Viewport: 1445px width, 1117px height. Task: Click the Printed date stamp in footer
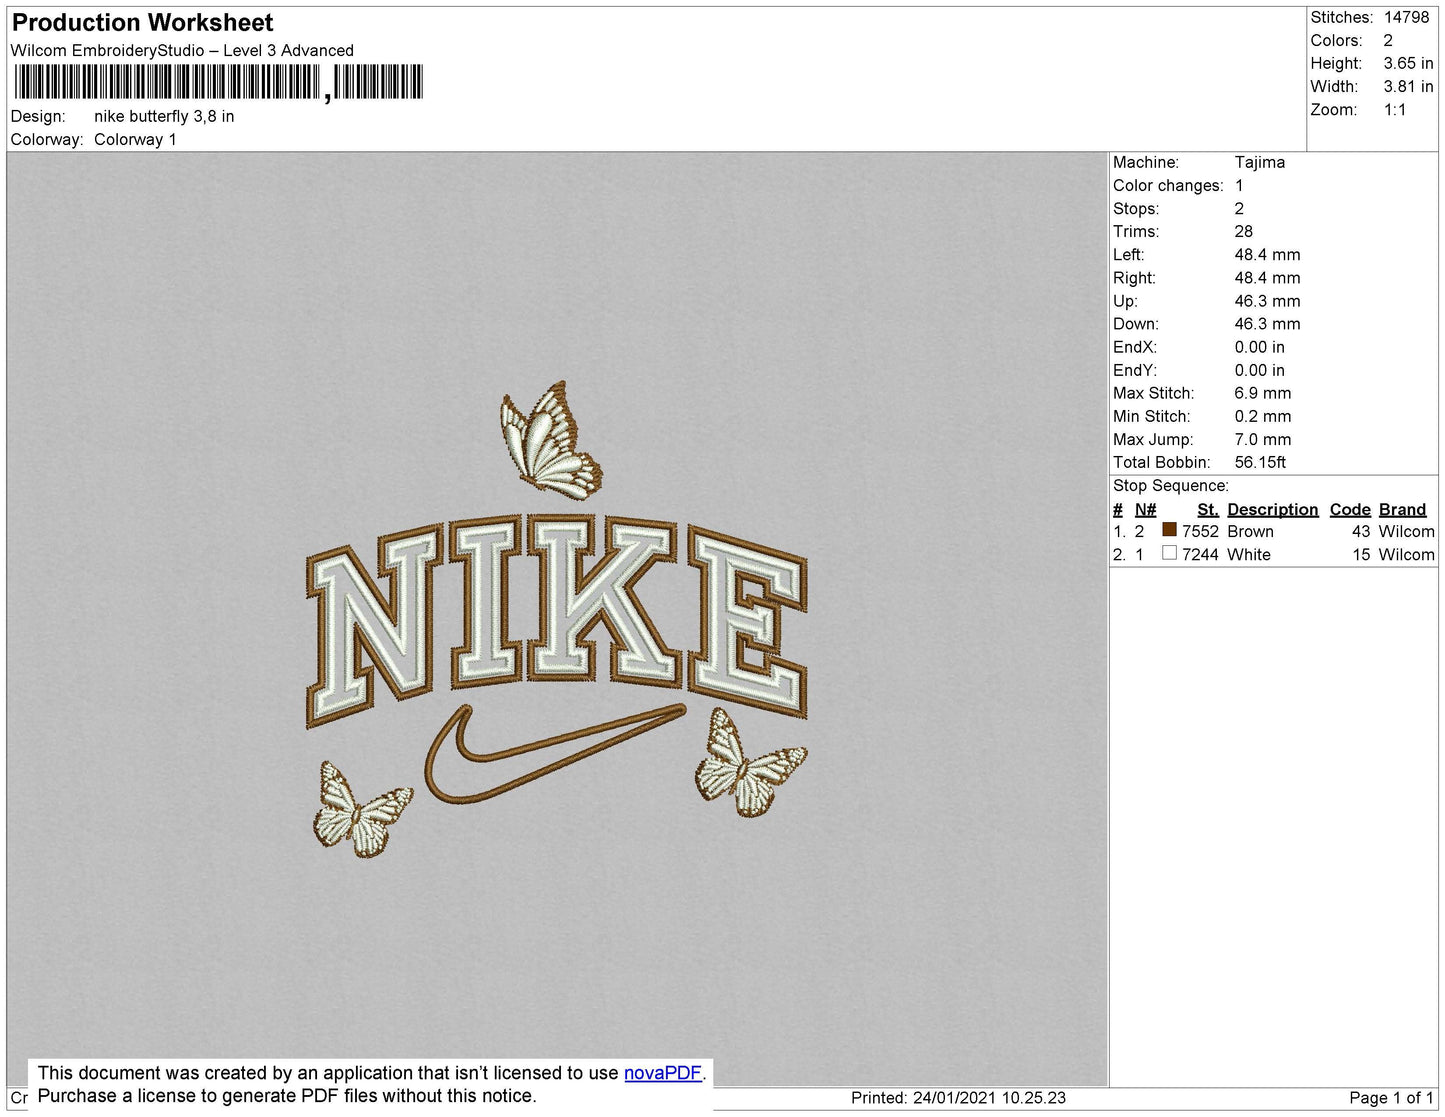click(958, 1097)
